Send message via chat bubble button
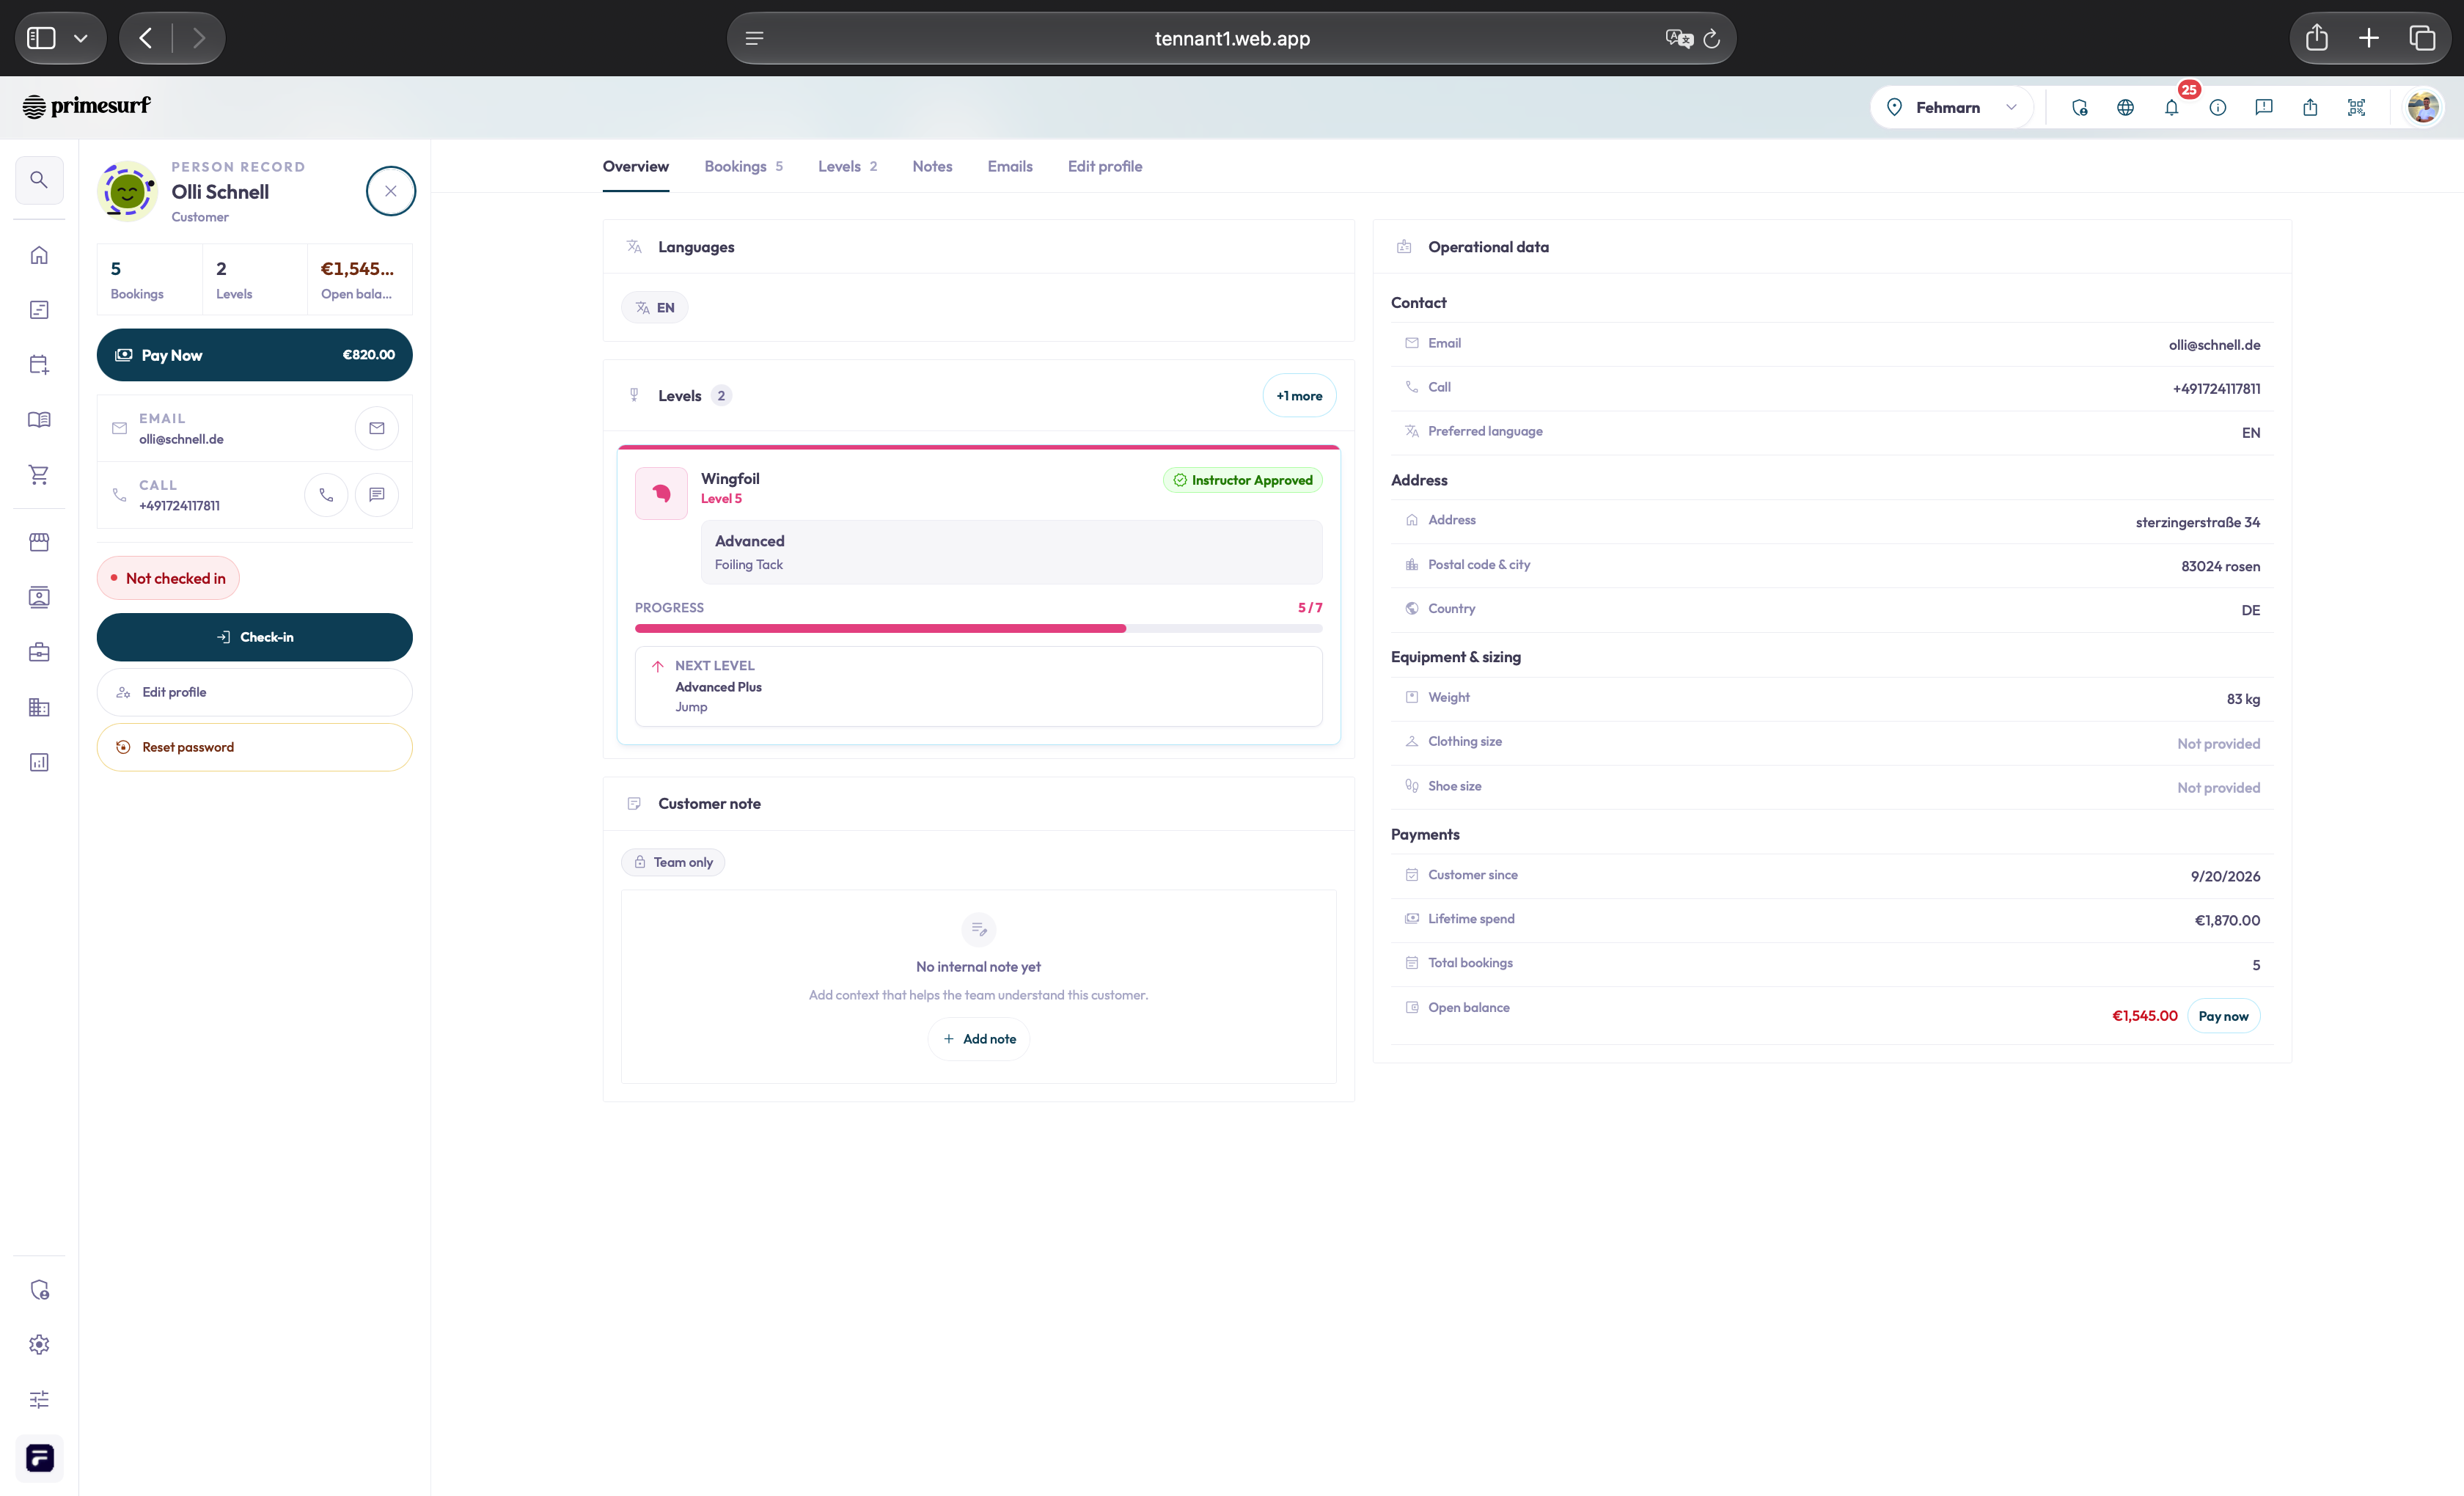The image size is (2464, 1496). tap(377, 495)
